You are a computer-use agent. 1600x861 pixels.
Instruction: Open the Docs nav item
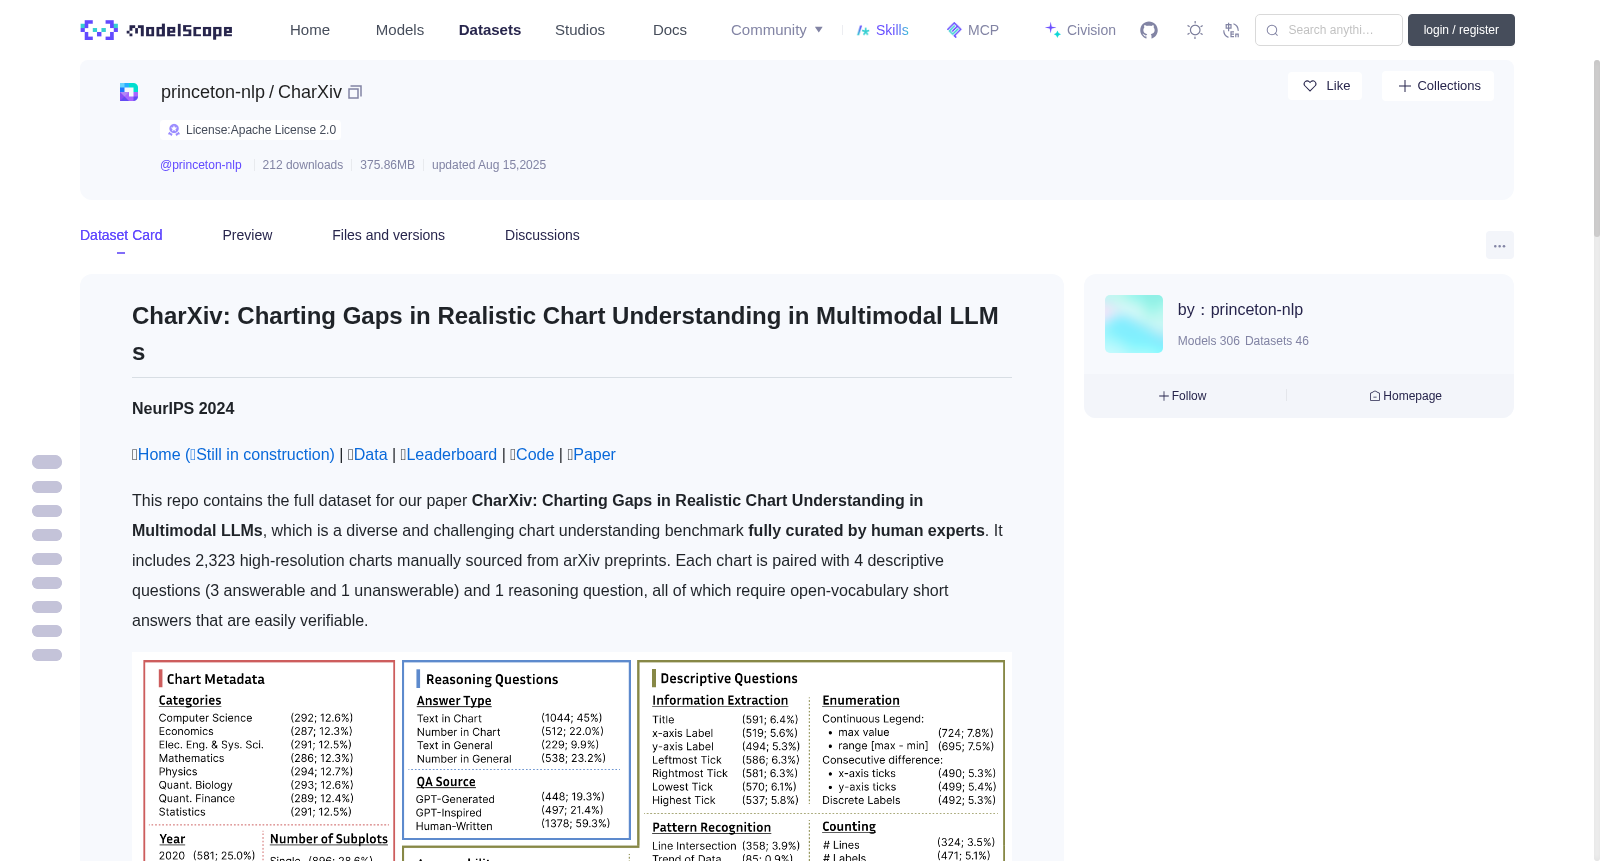(x=670, y=30)
